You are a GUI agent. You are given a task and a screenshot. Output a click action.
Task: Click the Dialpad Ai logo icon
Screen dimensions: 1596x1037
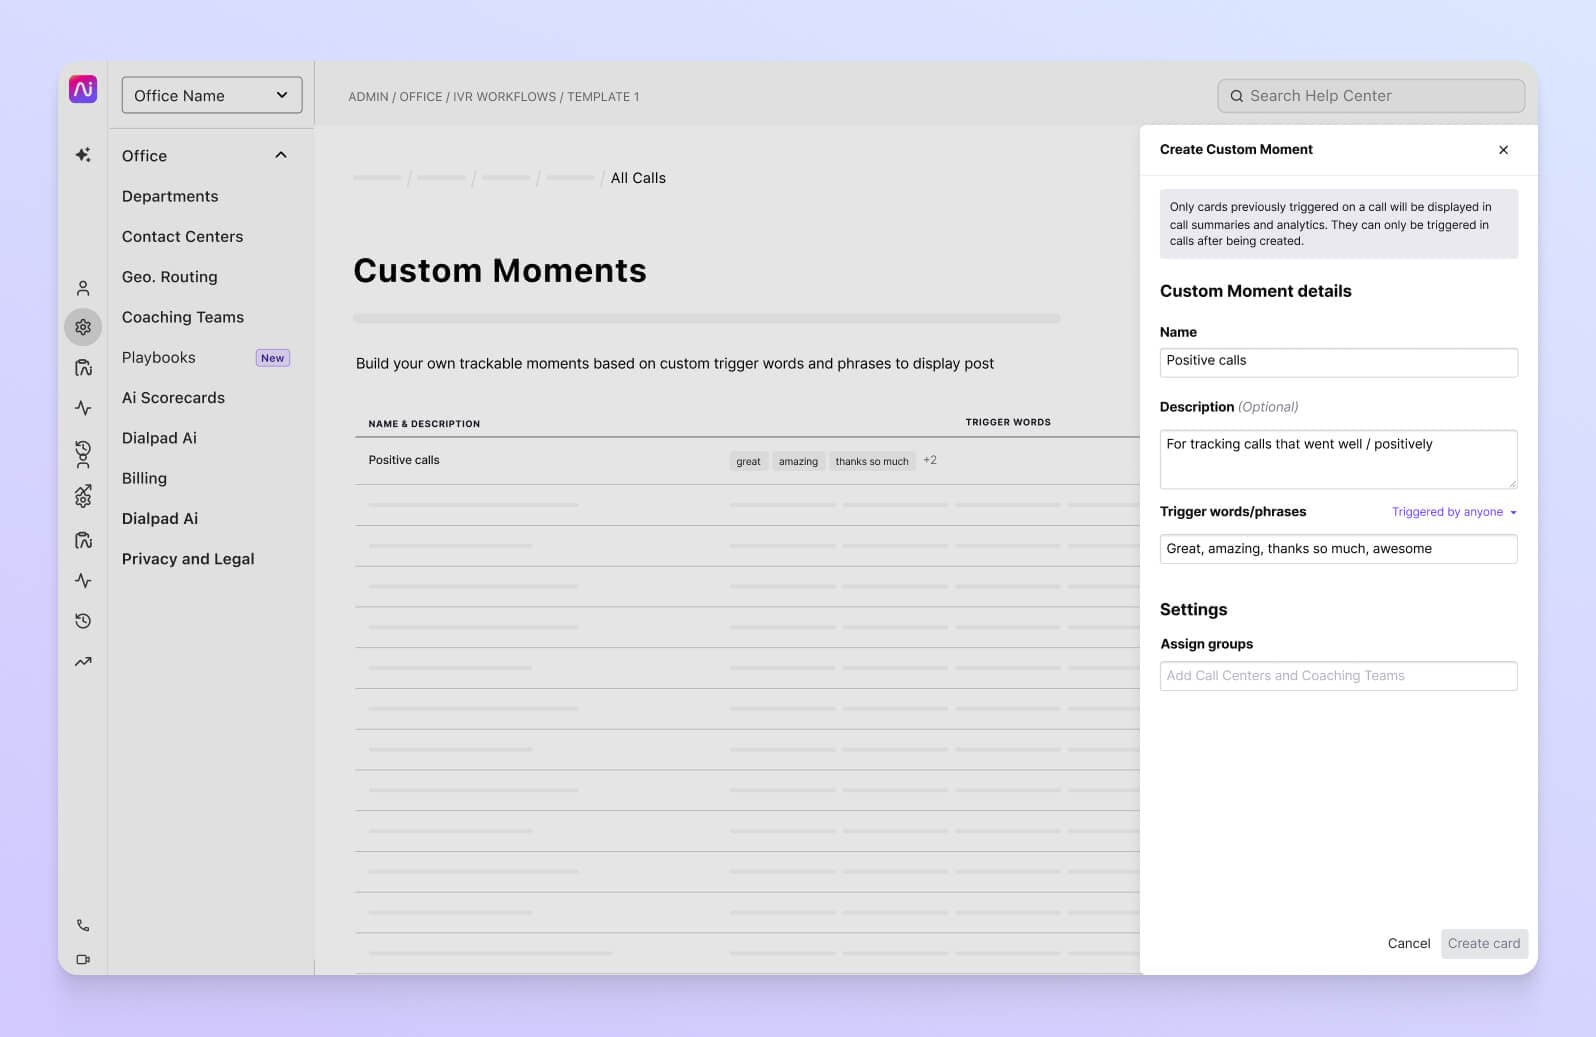coord(83,89)
